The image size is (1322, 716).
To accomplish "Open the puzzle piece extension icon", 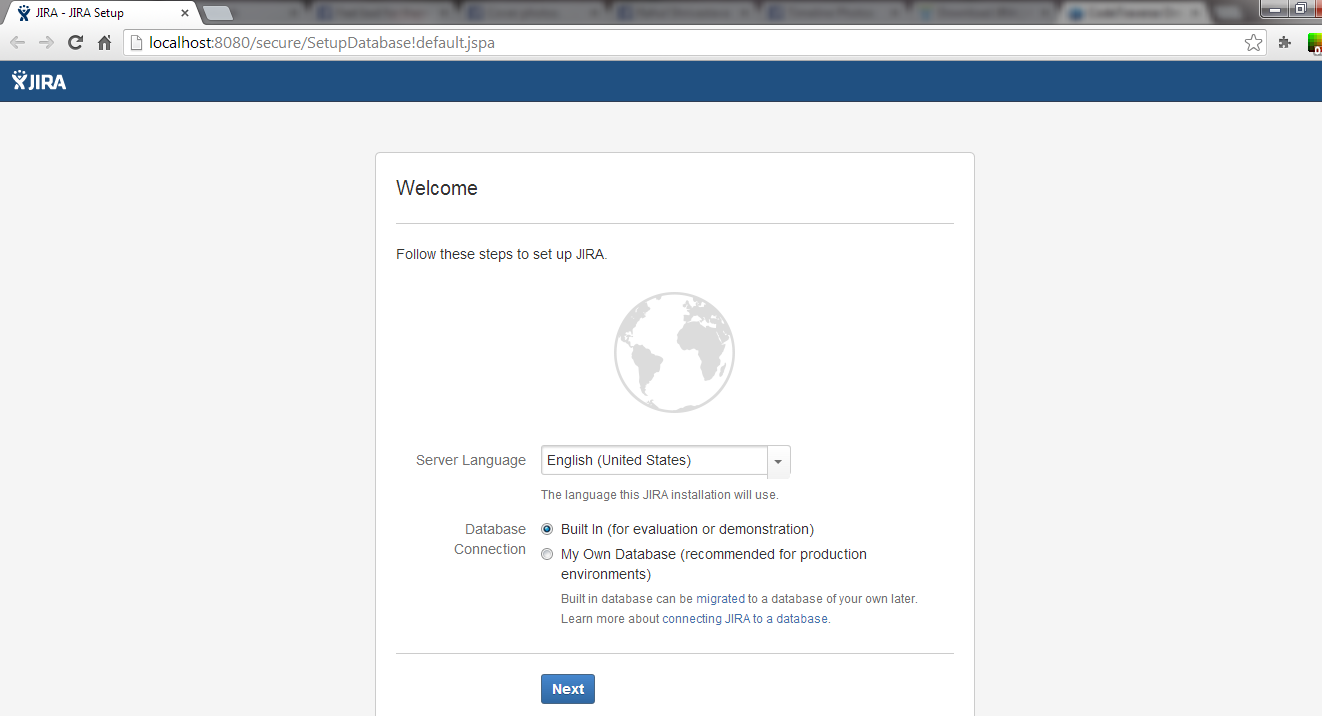I will [1285, 43].
